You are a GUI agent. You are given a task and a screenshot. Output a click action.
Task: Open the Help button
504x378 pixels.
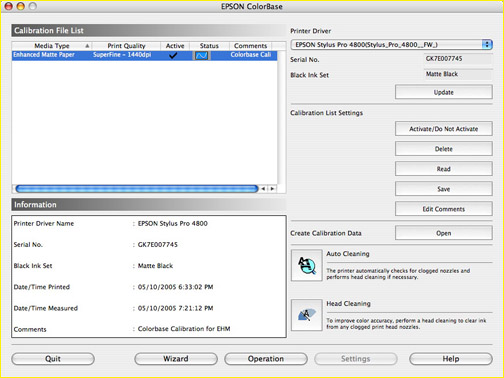451,359
